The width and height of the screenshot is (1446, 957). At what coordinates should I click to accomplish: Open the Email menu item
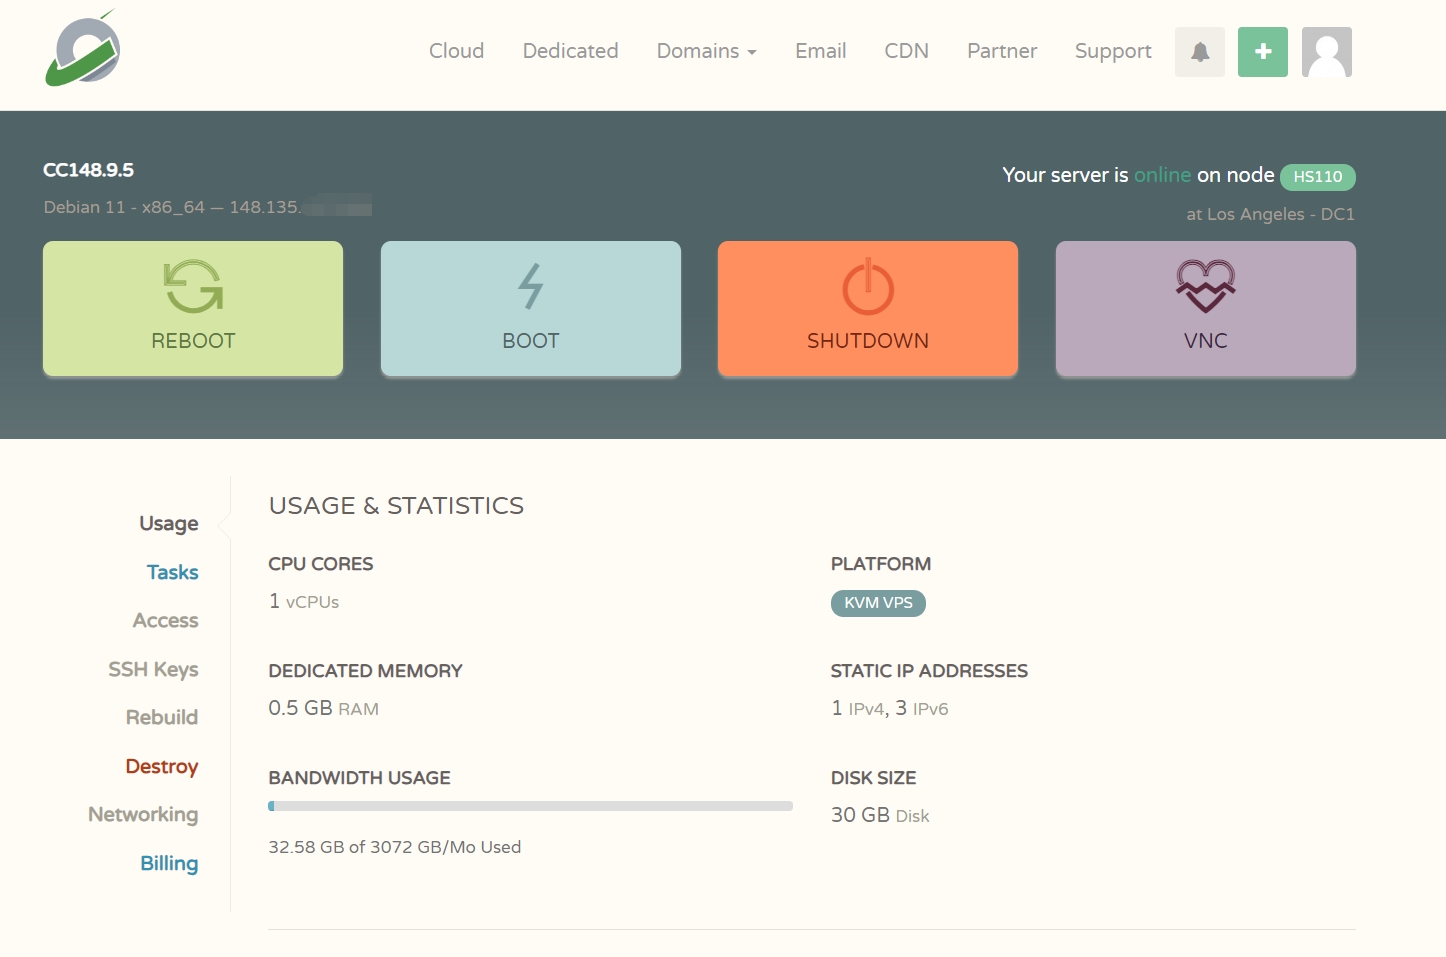pyautogui.click(x=821, y=51)
